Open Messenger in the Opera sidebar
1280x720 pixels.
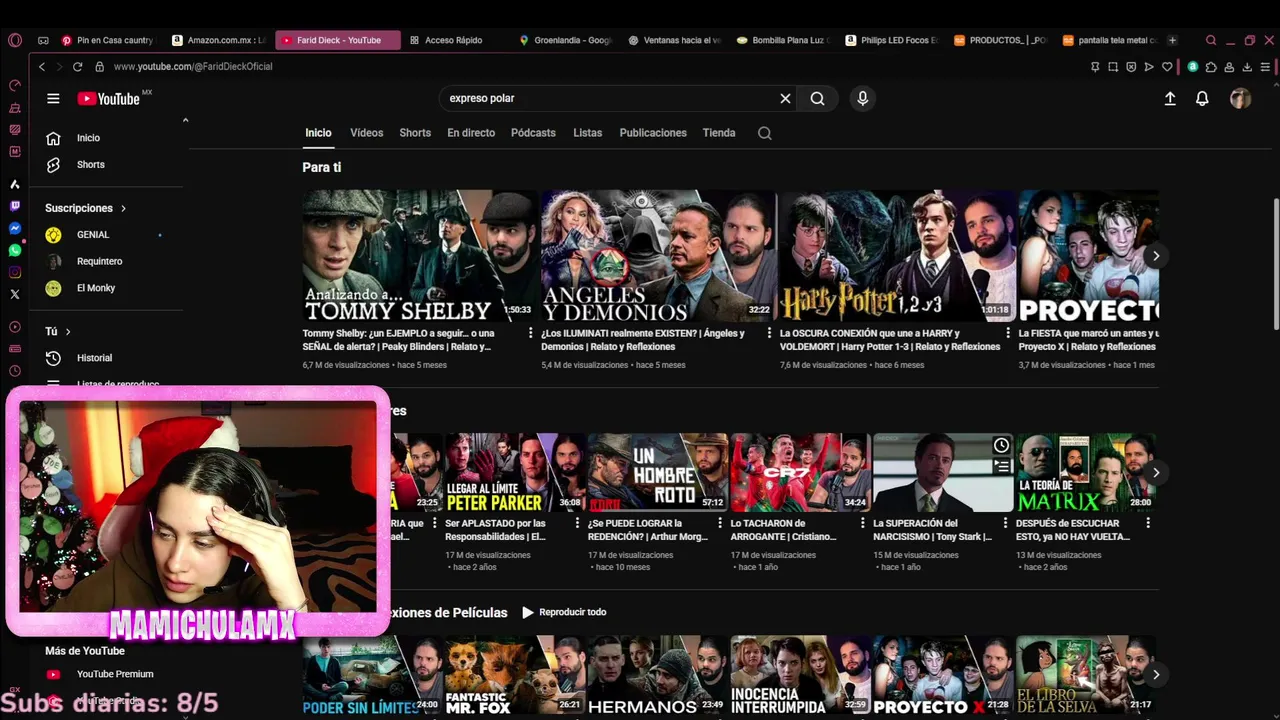(x=14, y=228)
